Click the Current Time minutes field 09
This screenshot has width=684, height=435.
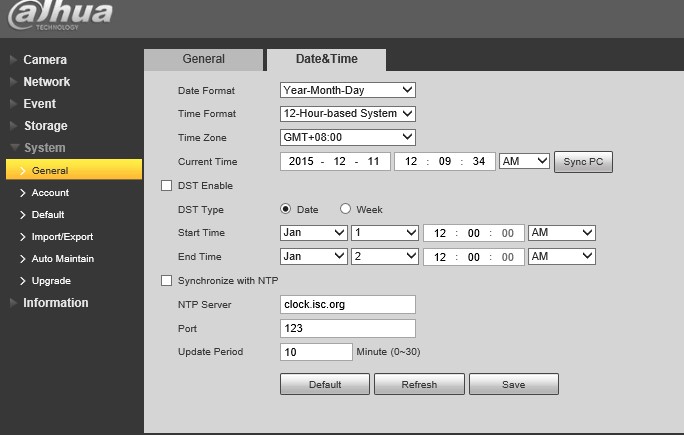click(445, 161)
